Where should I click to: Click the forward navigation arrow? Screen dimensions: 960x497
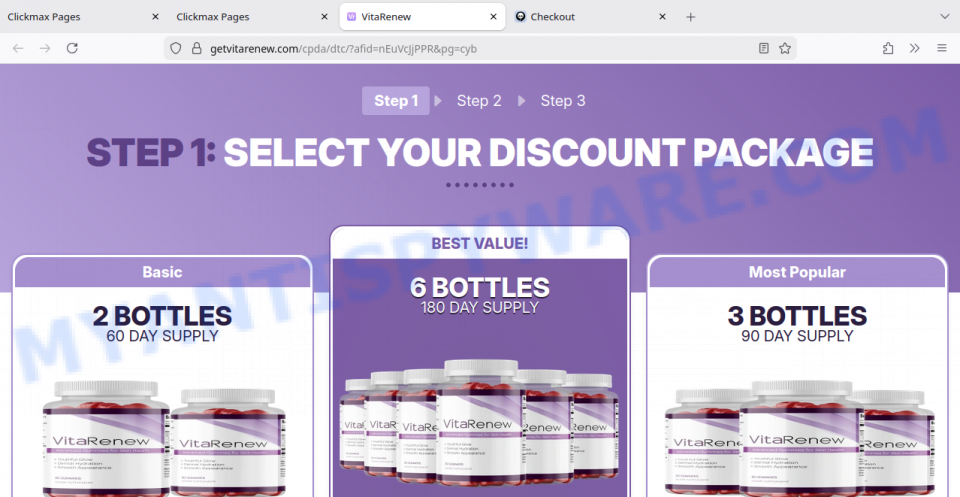[45, 48]
